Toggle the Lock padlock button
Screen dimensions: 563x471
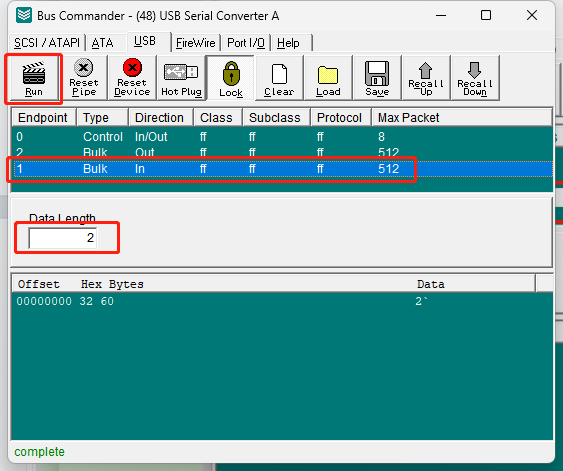click(x=231, y=78)
